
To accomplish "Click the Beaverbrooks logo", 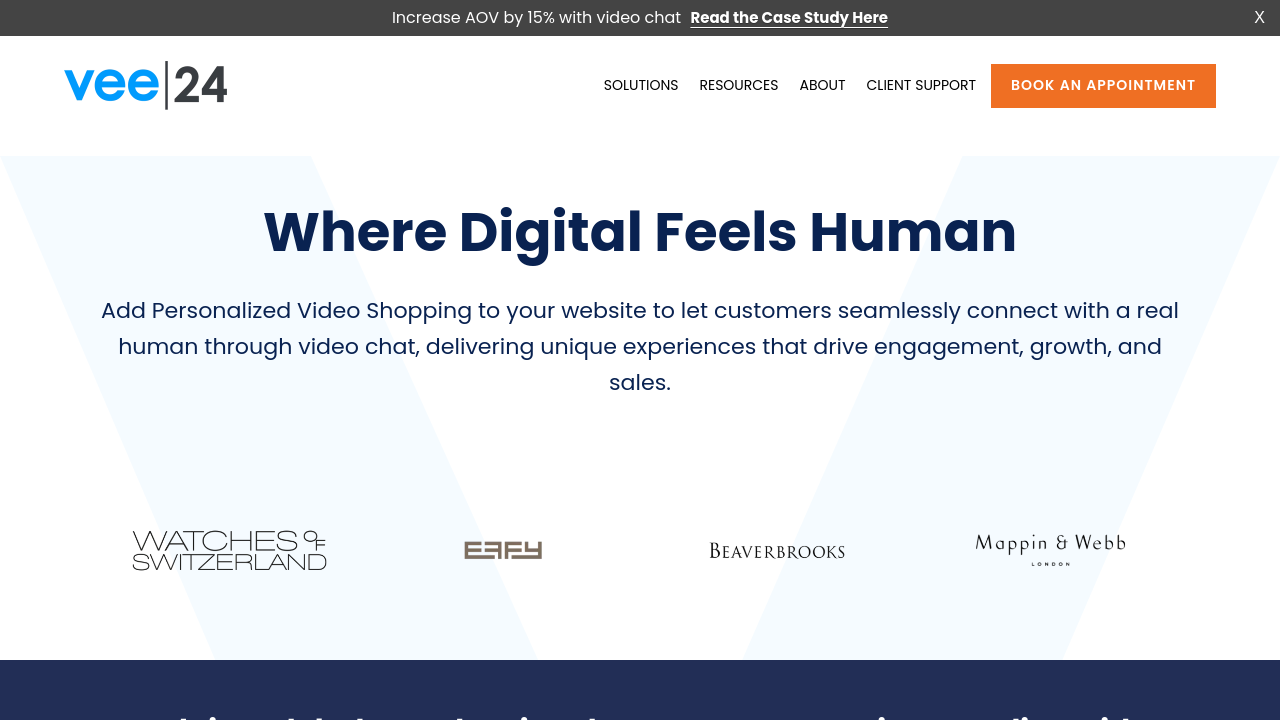I will point(777,551).
